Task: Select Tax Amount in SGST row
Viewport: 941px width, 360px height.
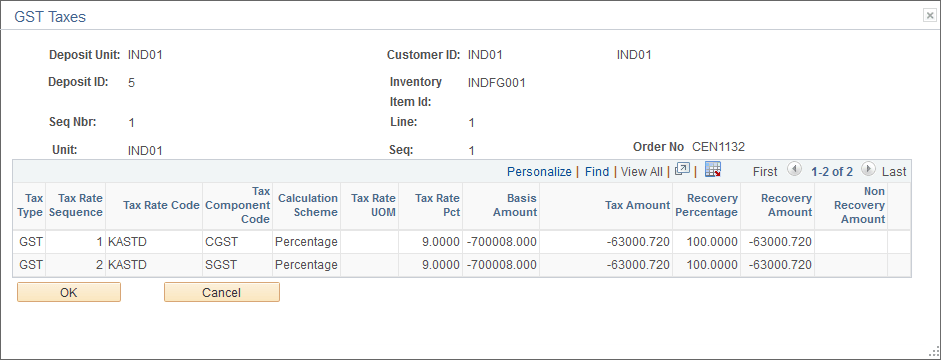Action: coord(638,265)
